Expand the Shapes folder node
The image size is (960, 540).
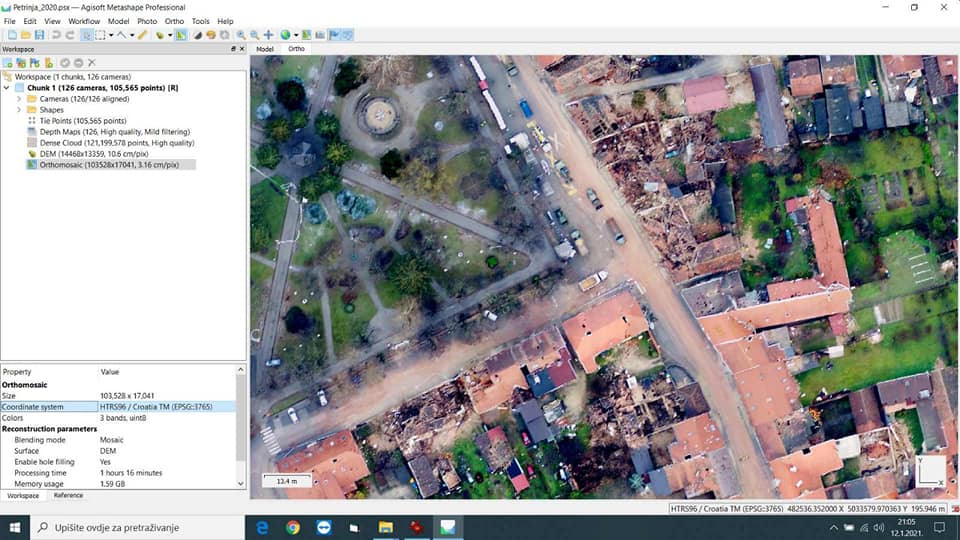pos(18,110)
